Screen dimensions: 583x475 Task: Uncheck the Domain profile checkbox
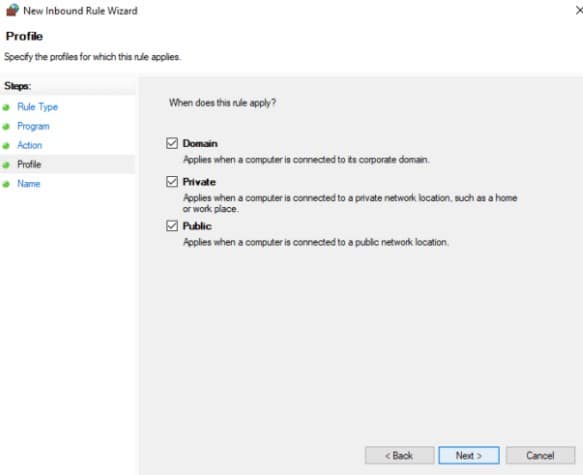(172, 143)
